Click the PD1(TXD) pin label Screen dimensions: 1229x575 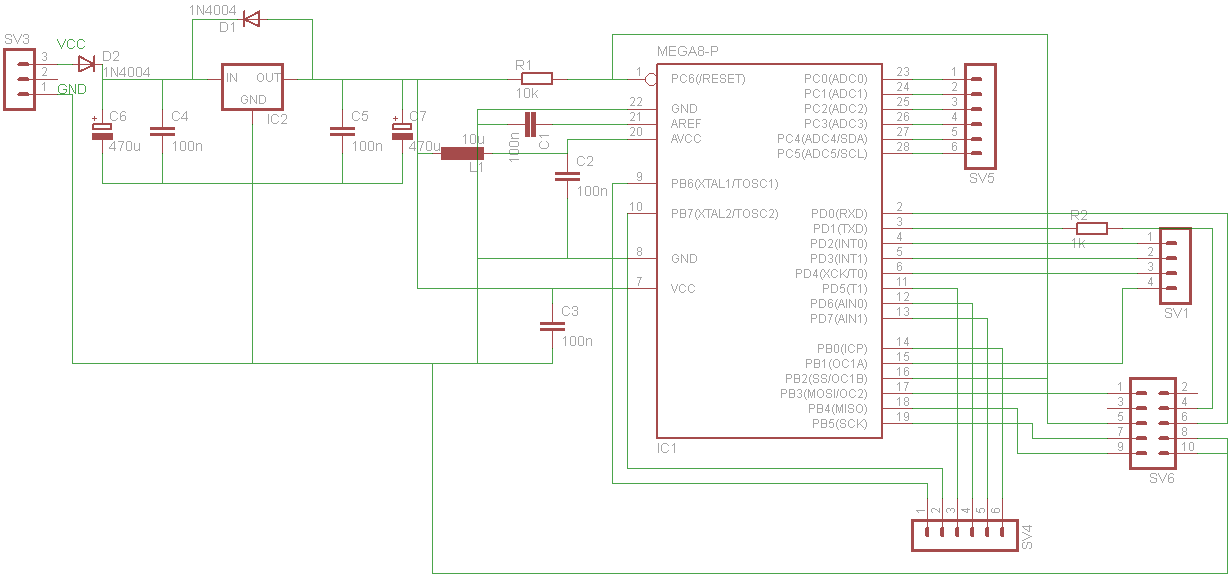(839, 229)
